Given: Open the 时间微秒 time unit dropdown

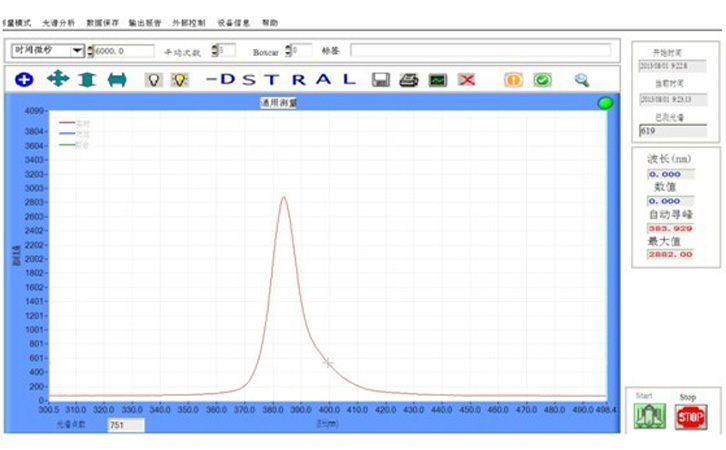Looking at the screenshot, I should 77,51.
